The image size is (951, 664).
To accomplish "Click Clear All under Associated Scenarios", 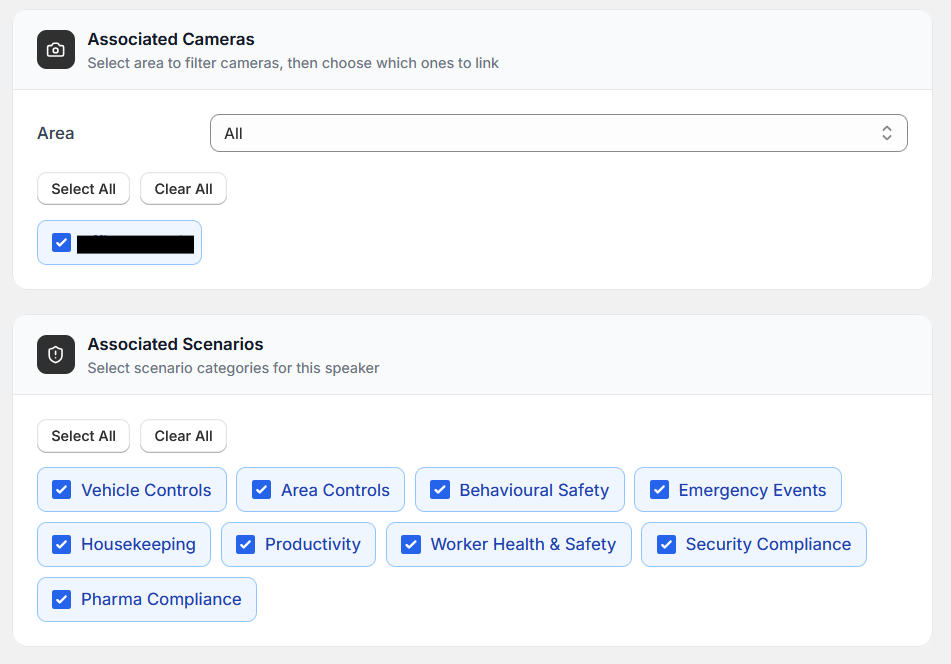I will coord(183,436).
